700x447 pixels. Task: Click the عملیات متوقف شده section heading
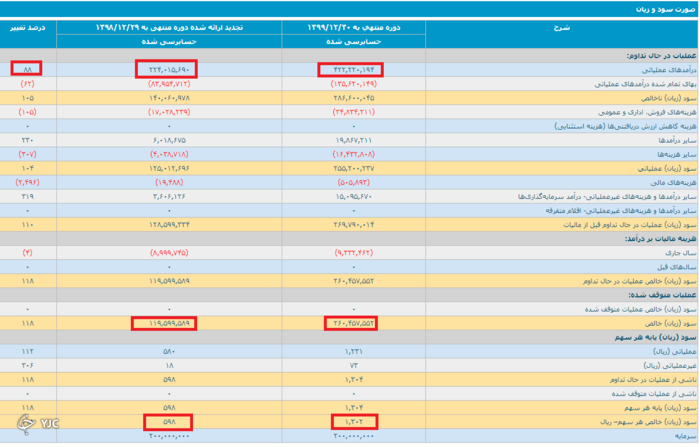click(x=662, y=296)
